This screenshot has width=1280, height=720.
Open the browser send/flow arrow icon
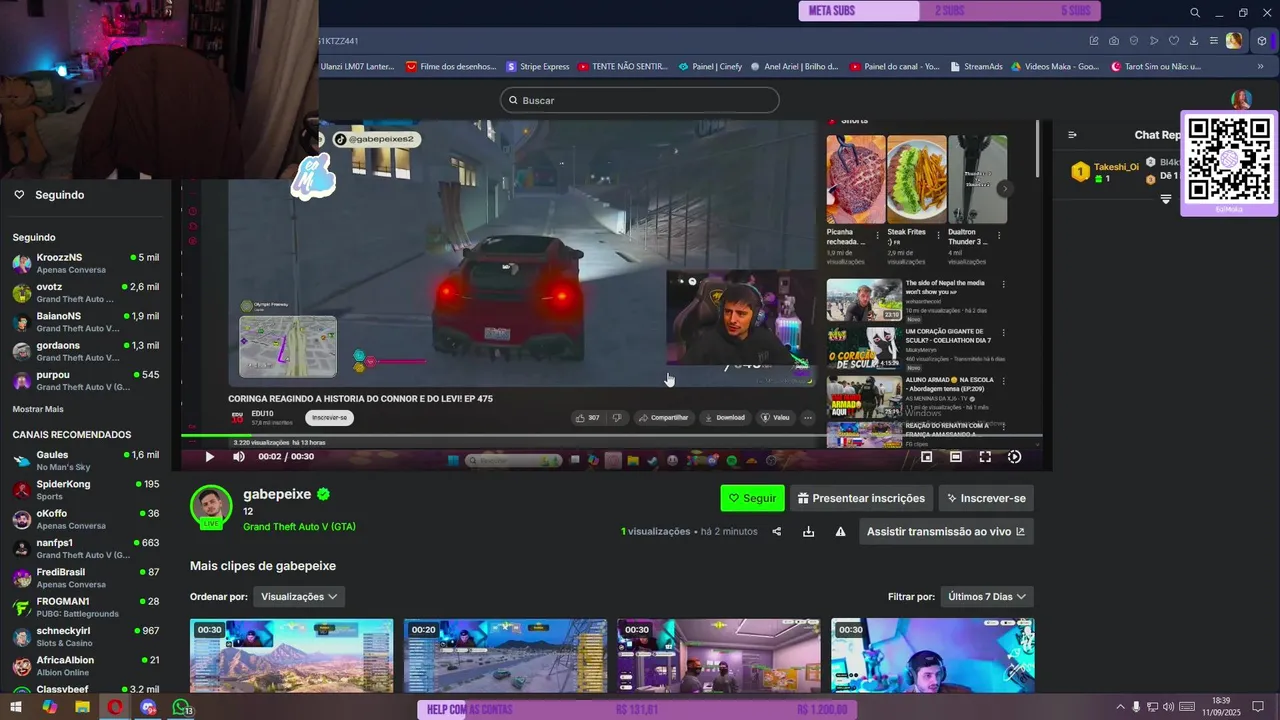pos(1154,41)
